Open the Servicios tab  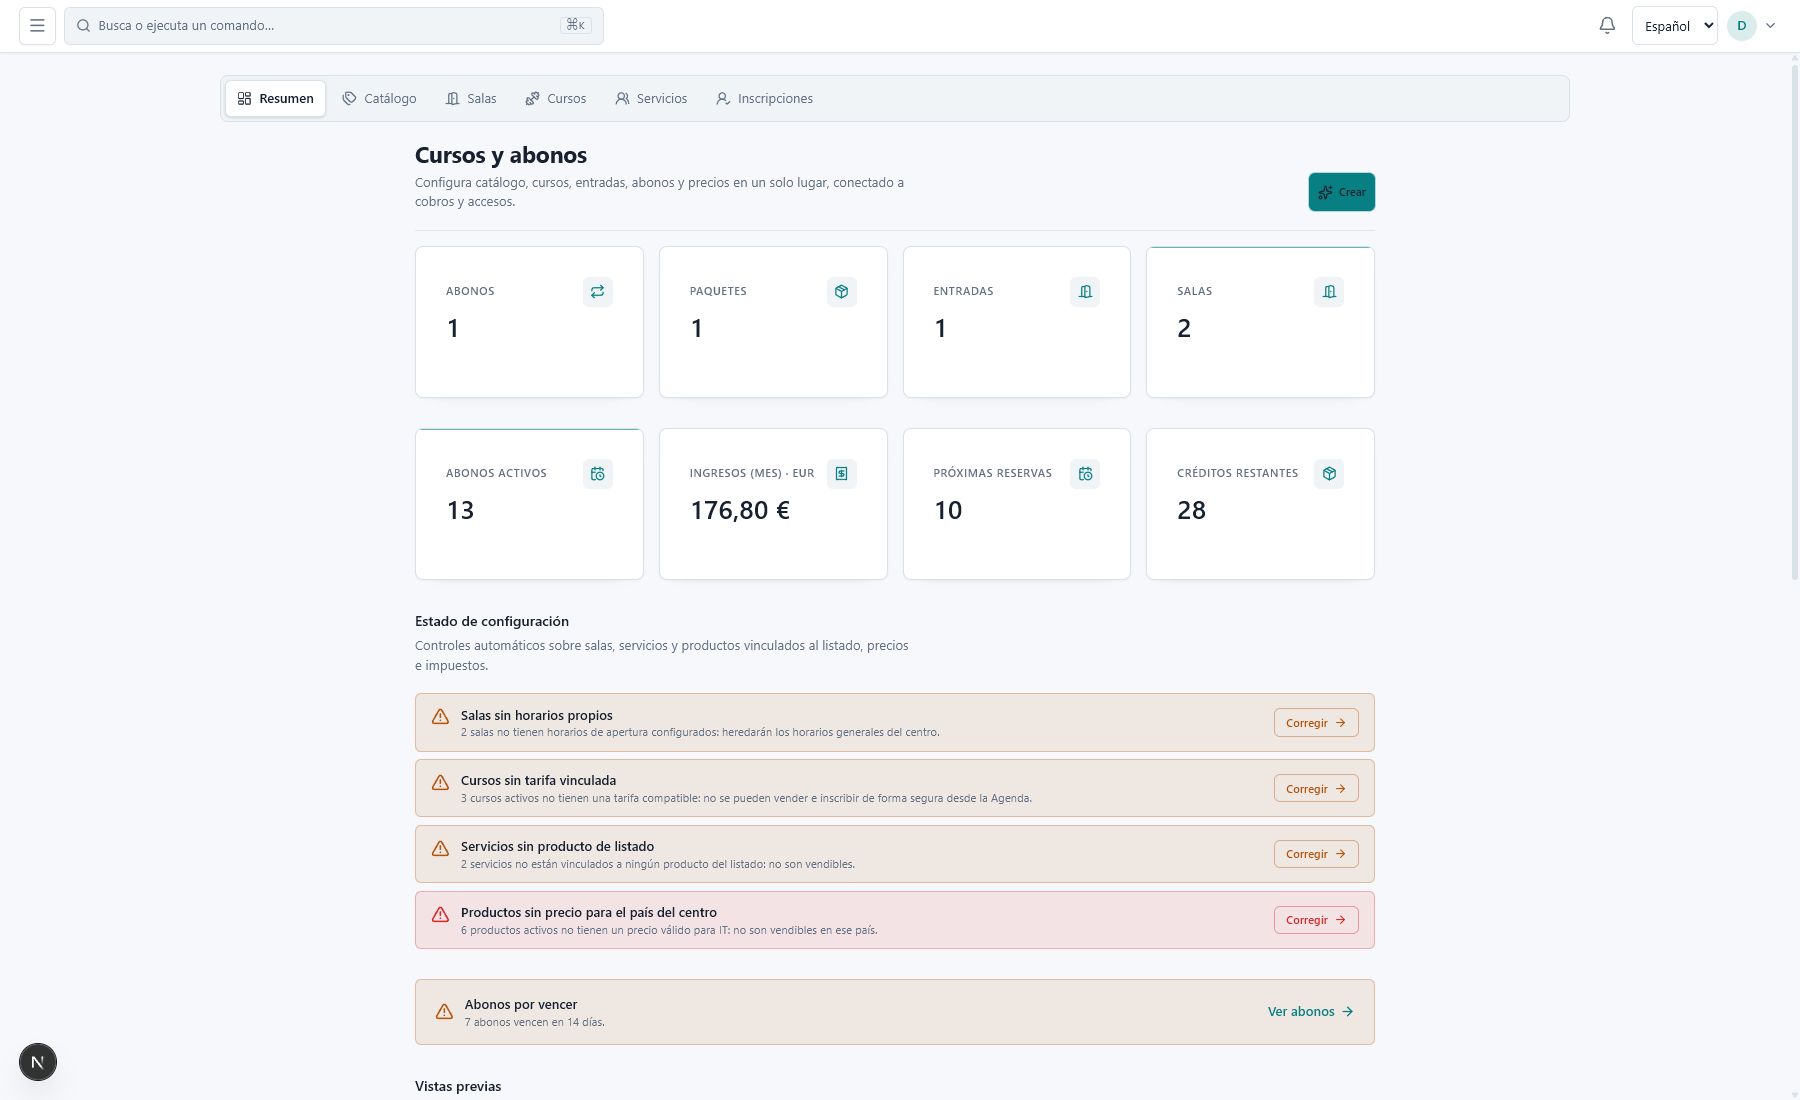point(651,98)
